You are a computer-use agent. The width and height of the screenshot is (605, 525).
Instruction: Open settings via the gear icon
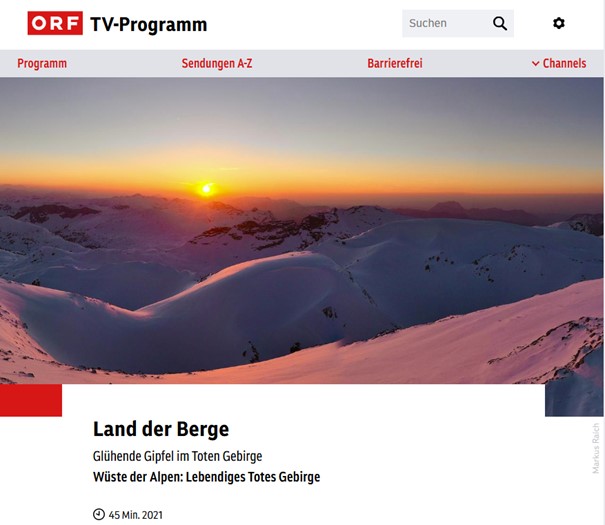(559, 23)
